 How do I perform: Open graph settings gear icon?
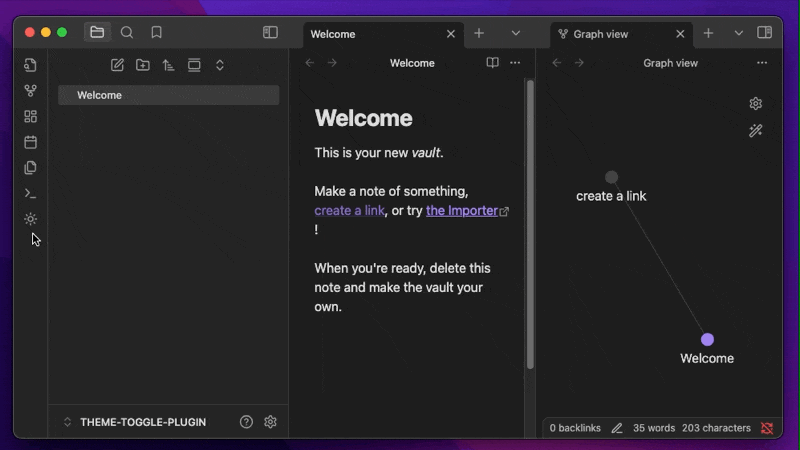756,104
